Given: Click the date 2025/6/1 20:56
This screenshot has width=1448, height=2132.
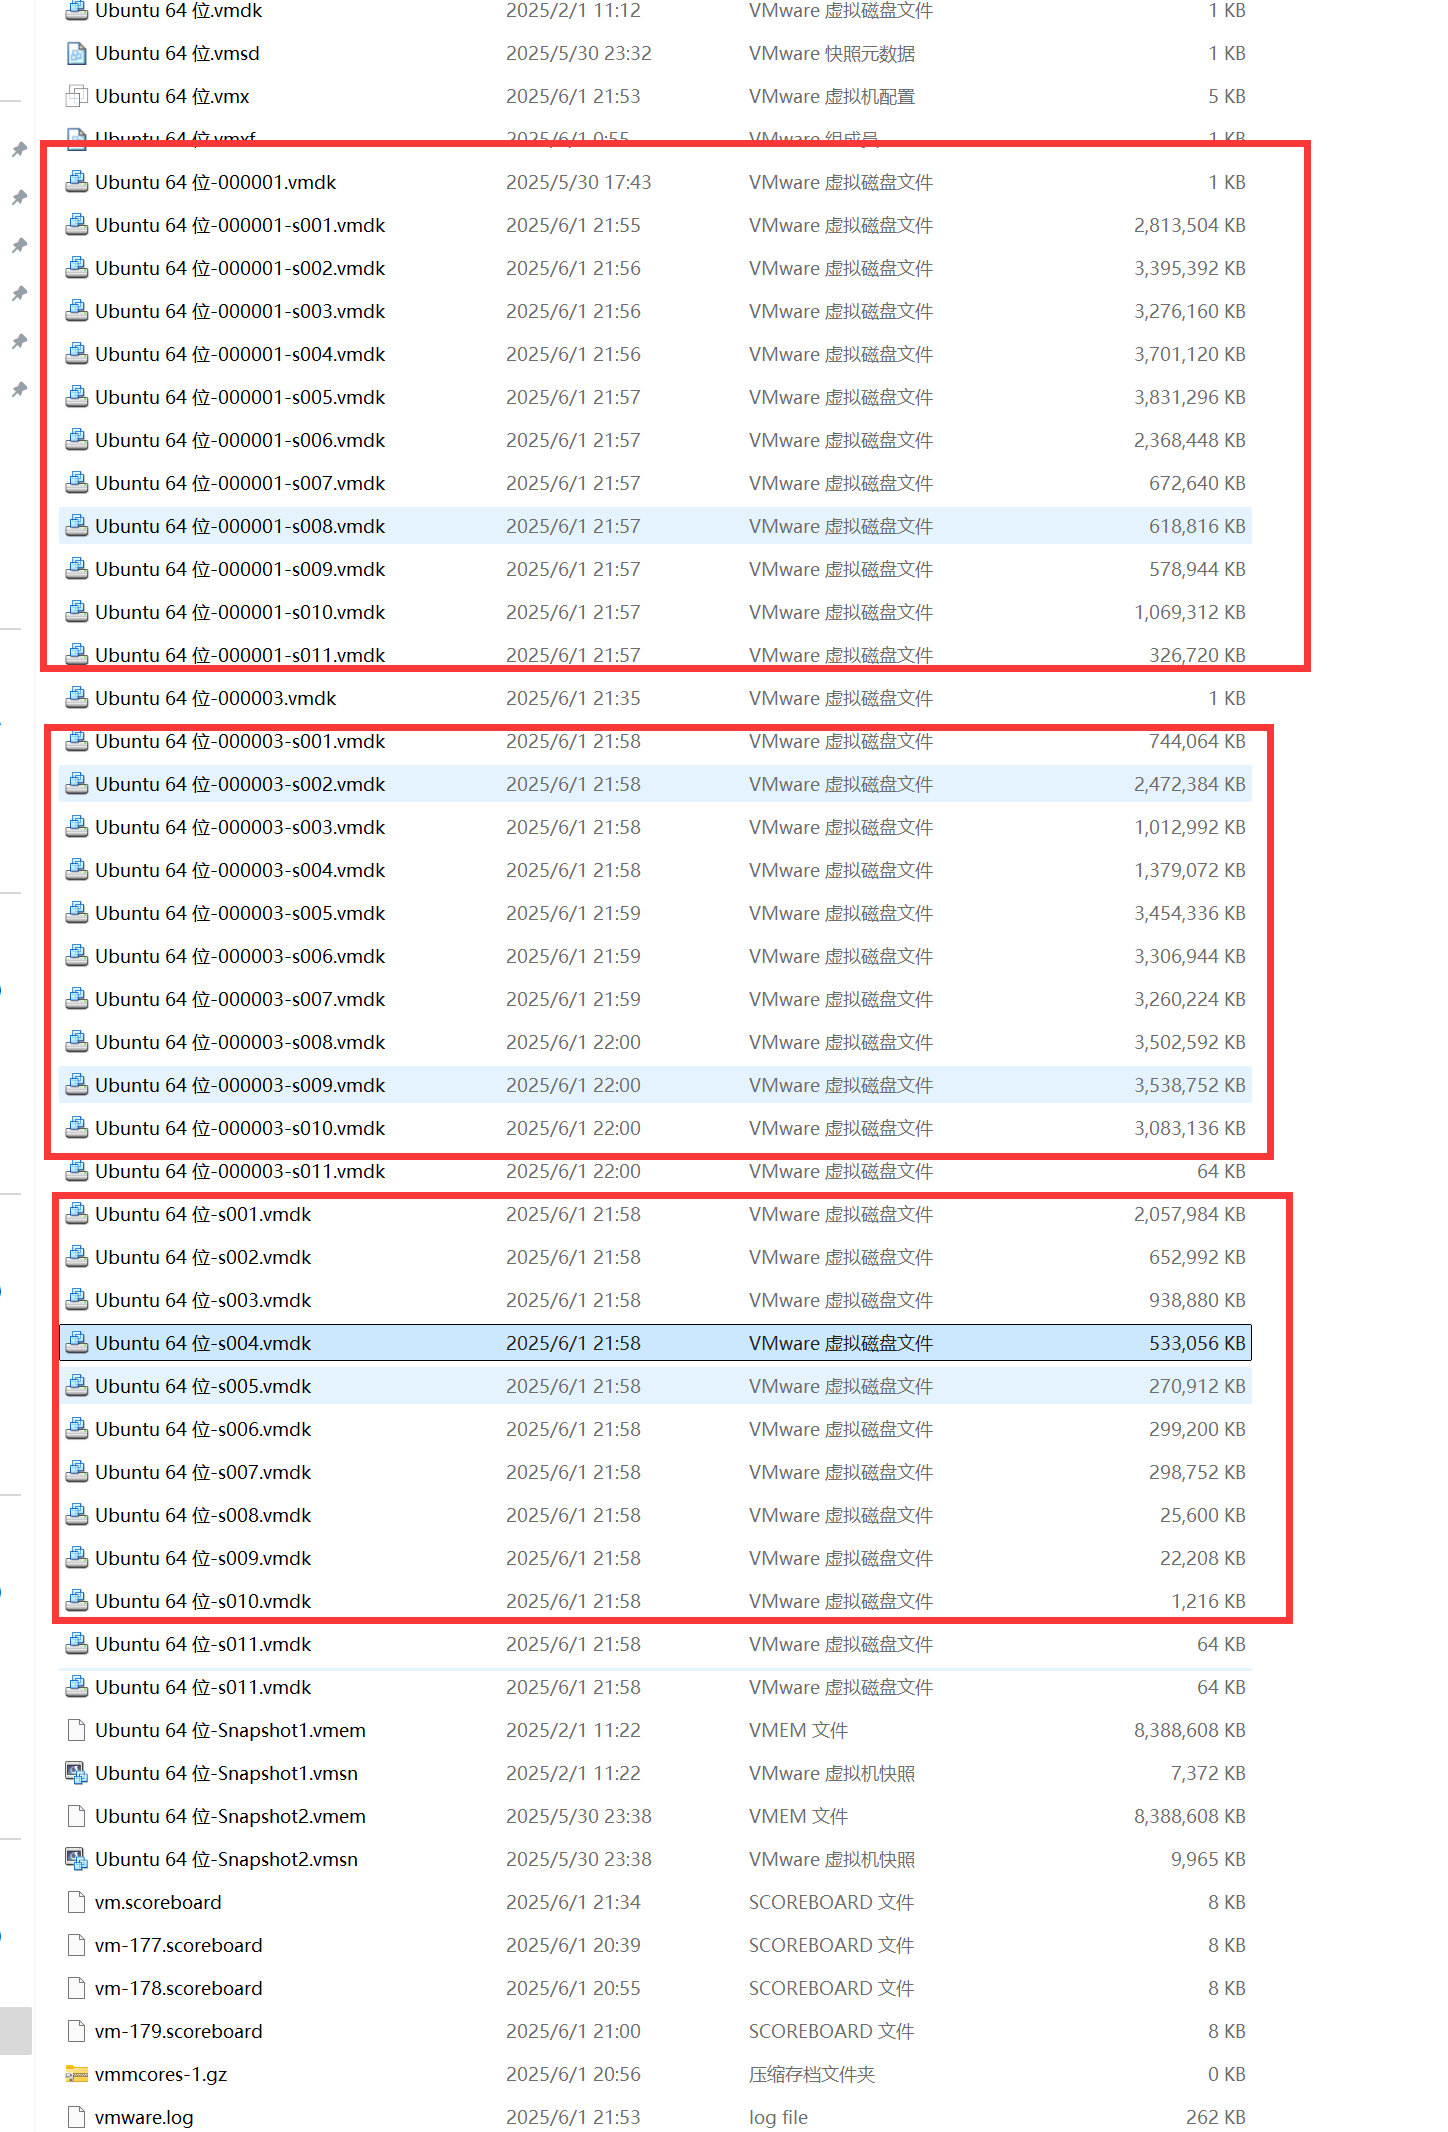Looking at the screenshot, I should (573, 2074).
